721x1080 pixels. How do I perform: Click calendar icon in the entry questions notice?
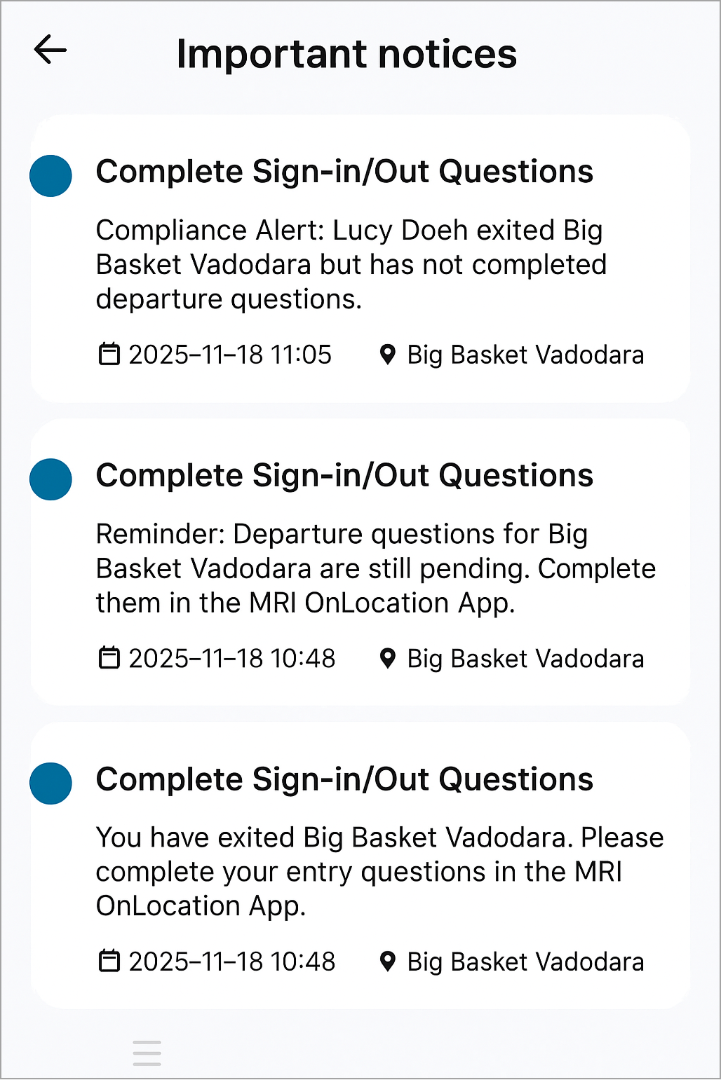point(109,962)
